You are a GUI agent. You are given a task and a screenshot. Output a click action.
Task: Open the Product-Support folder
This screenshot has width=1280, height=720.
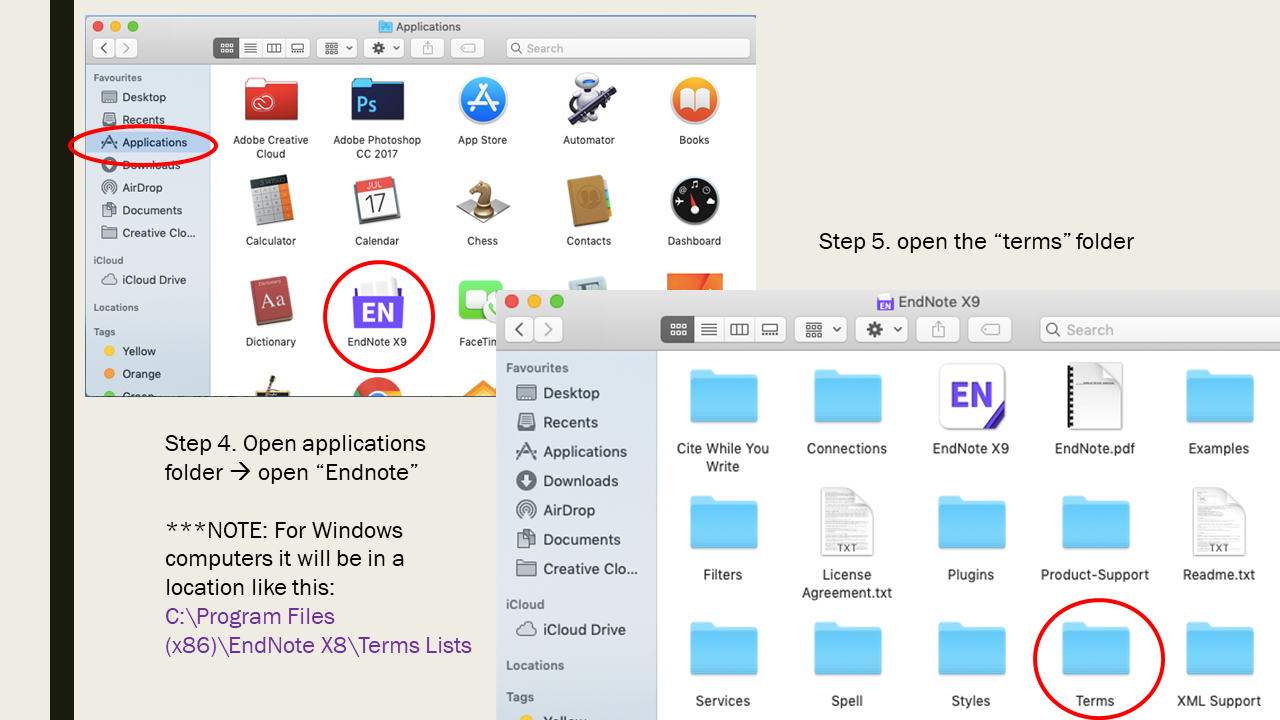[x=1095, y=523]
